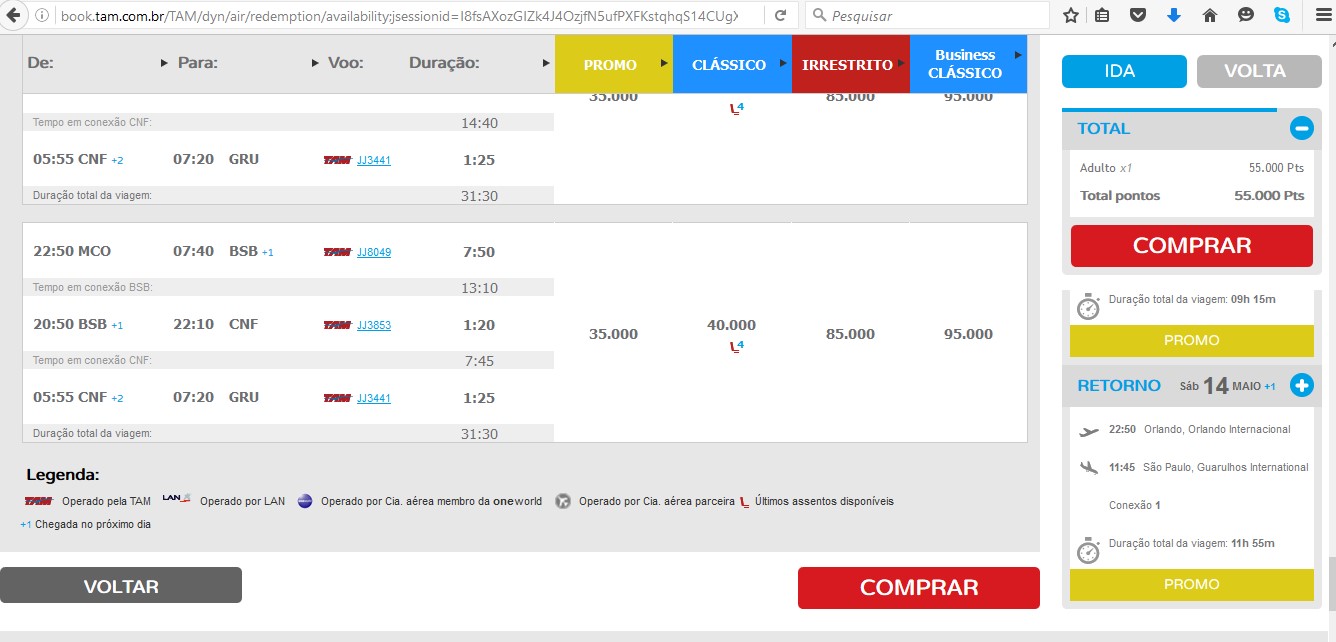The width and height of the screenshot is (1336, 642).
Task: Expand the RETORNO section with the plus button
Action: coord(1301,385)
